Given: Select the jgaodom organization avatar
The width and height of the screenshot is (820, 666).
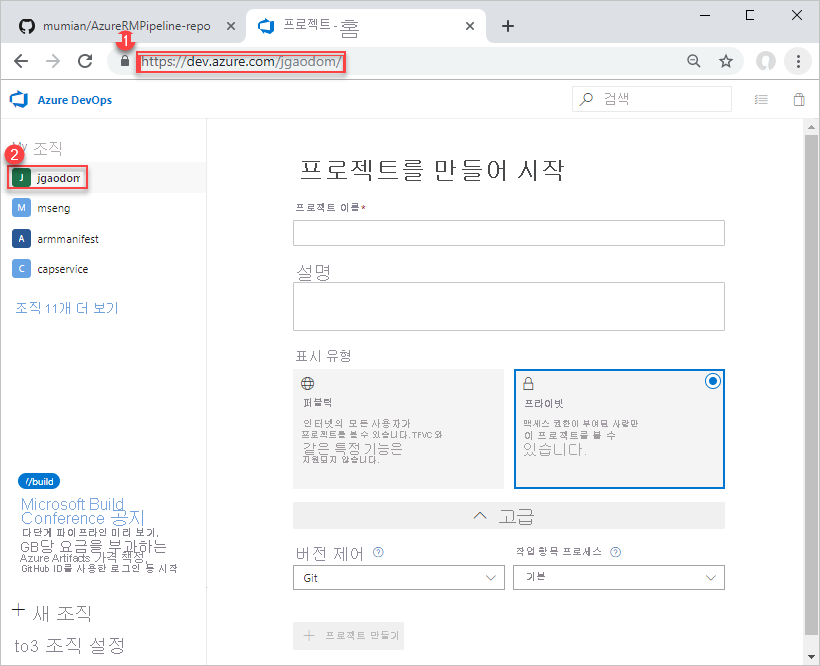Looking at the screenshot, I should click(22, 176).
